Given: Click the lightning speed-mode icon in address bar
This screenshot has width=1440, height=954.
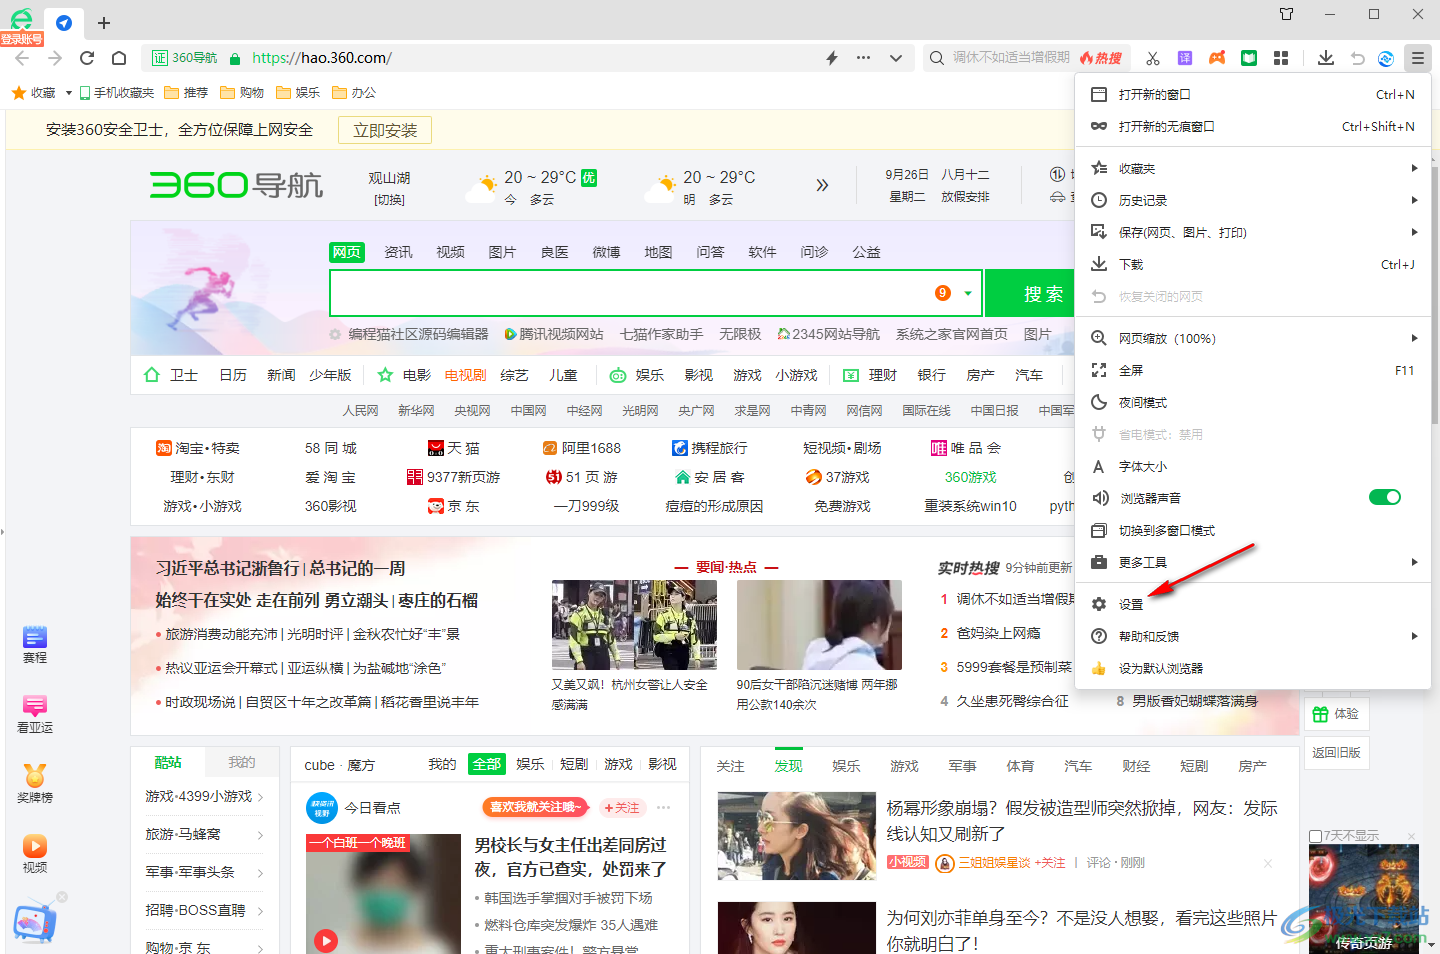Looking at the screenshot, I should pyautogui.click(x=832, y=58).
